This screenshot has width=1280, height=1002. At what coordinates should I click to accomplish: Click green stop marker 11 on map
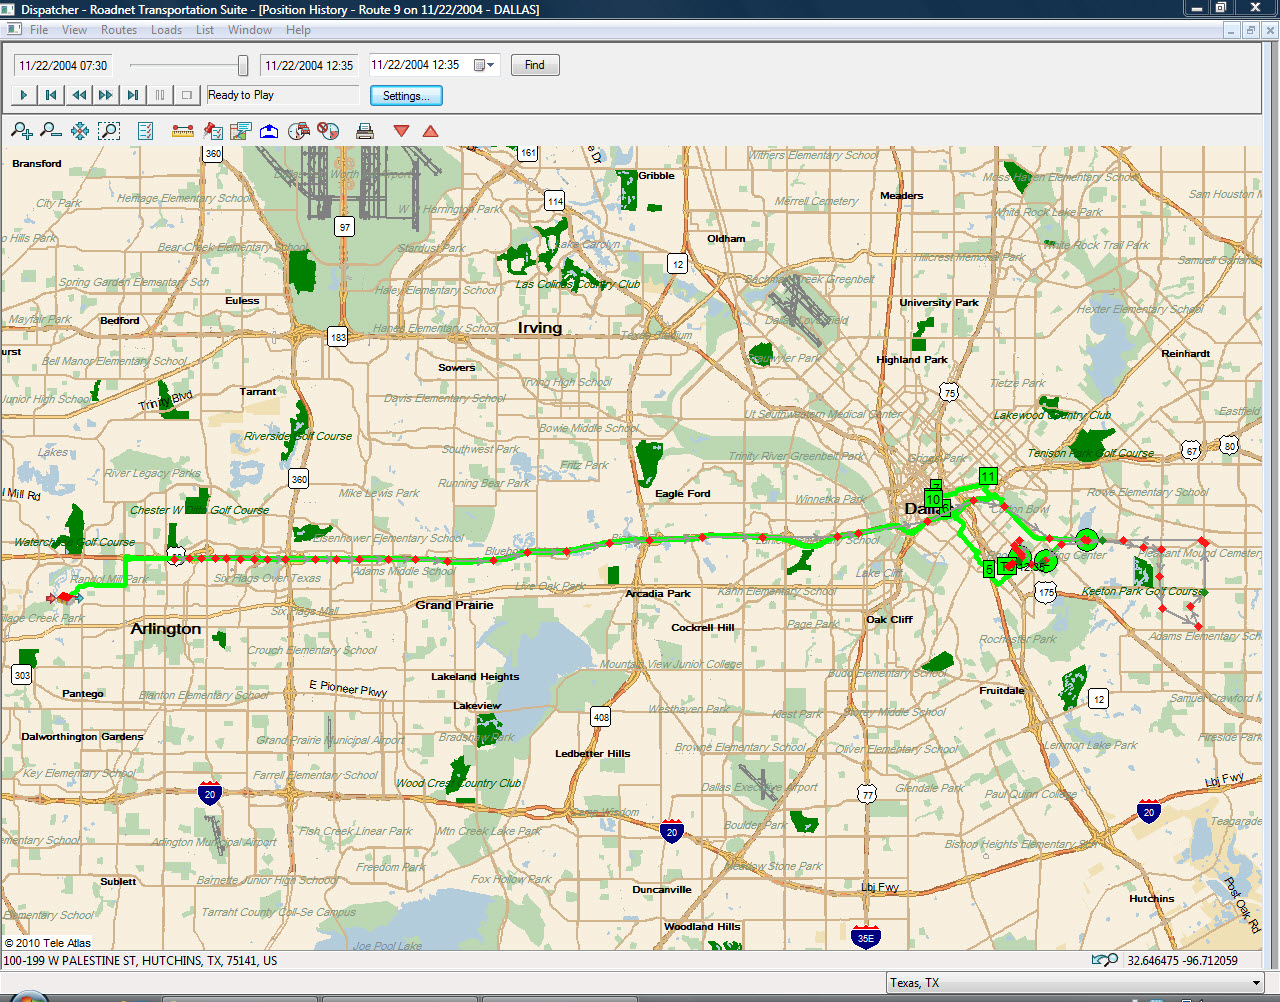tap(988, 476)
